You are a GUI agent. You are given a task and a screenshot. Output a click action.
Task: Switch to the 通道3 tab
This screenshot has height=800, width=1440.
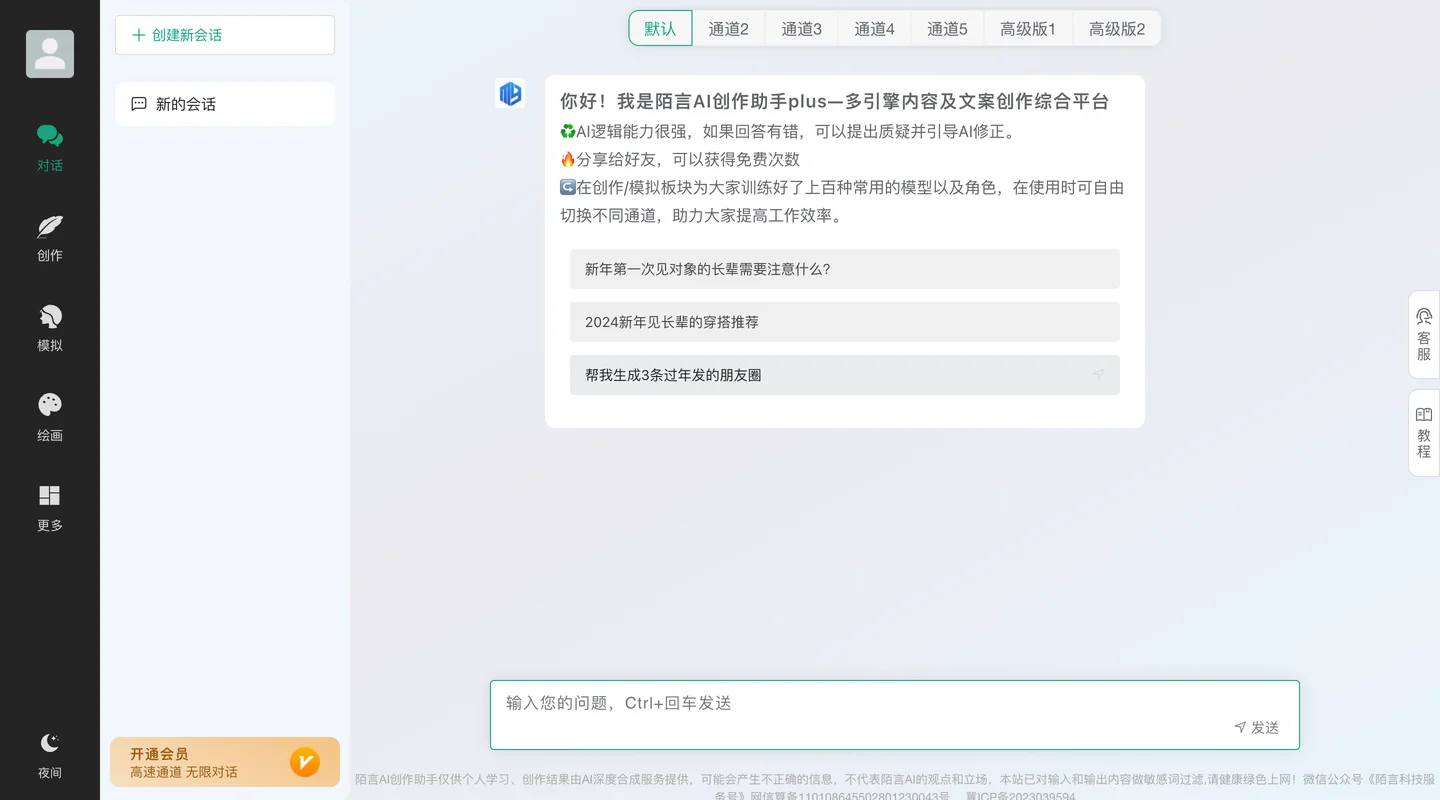click(801, 28)
